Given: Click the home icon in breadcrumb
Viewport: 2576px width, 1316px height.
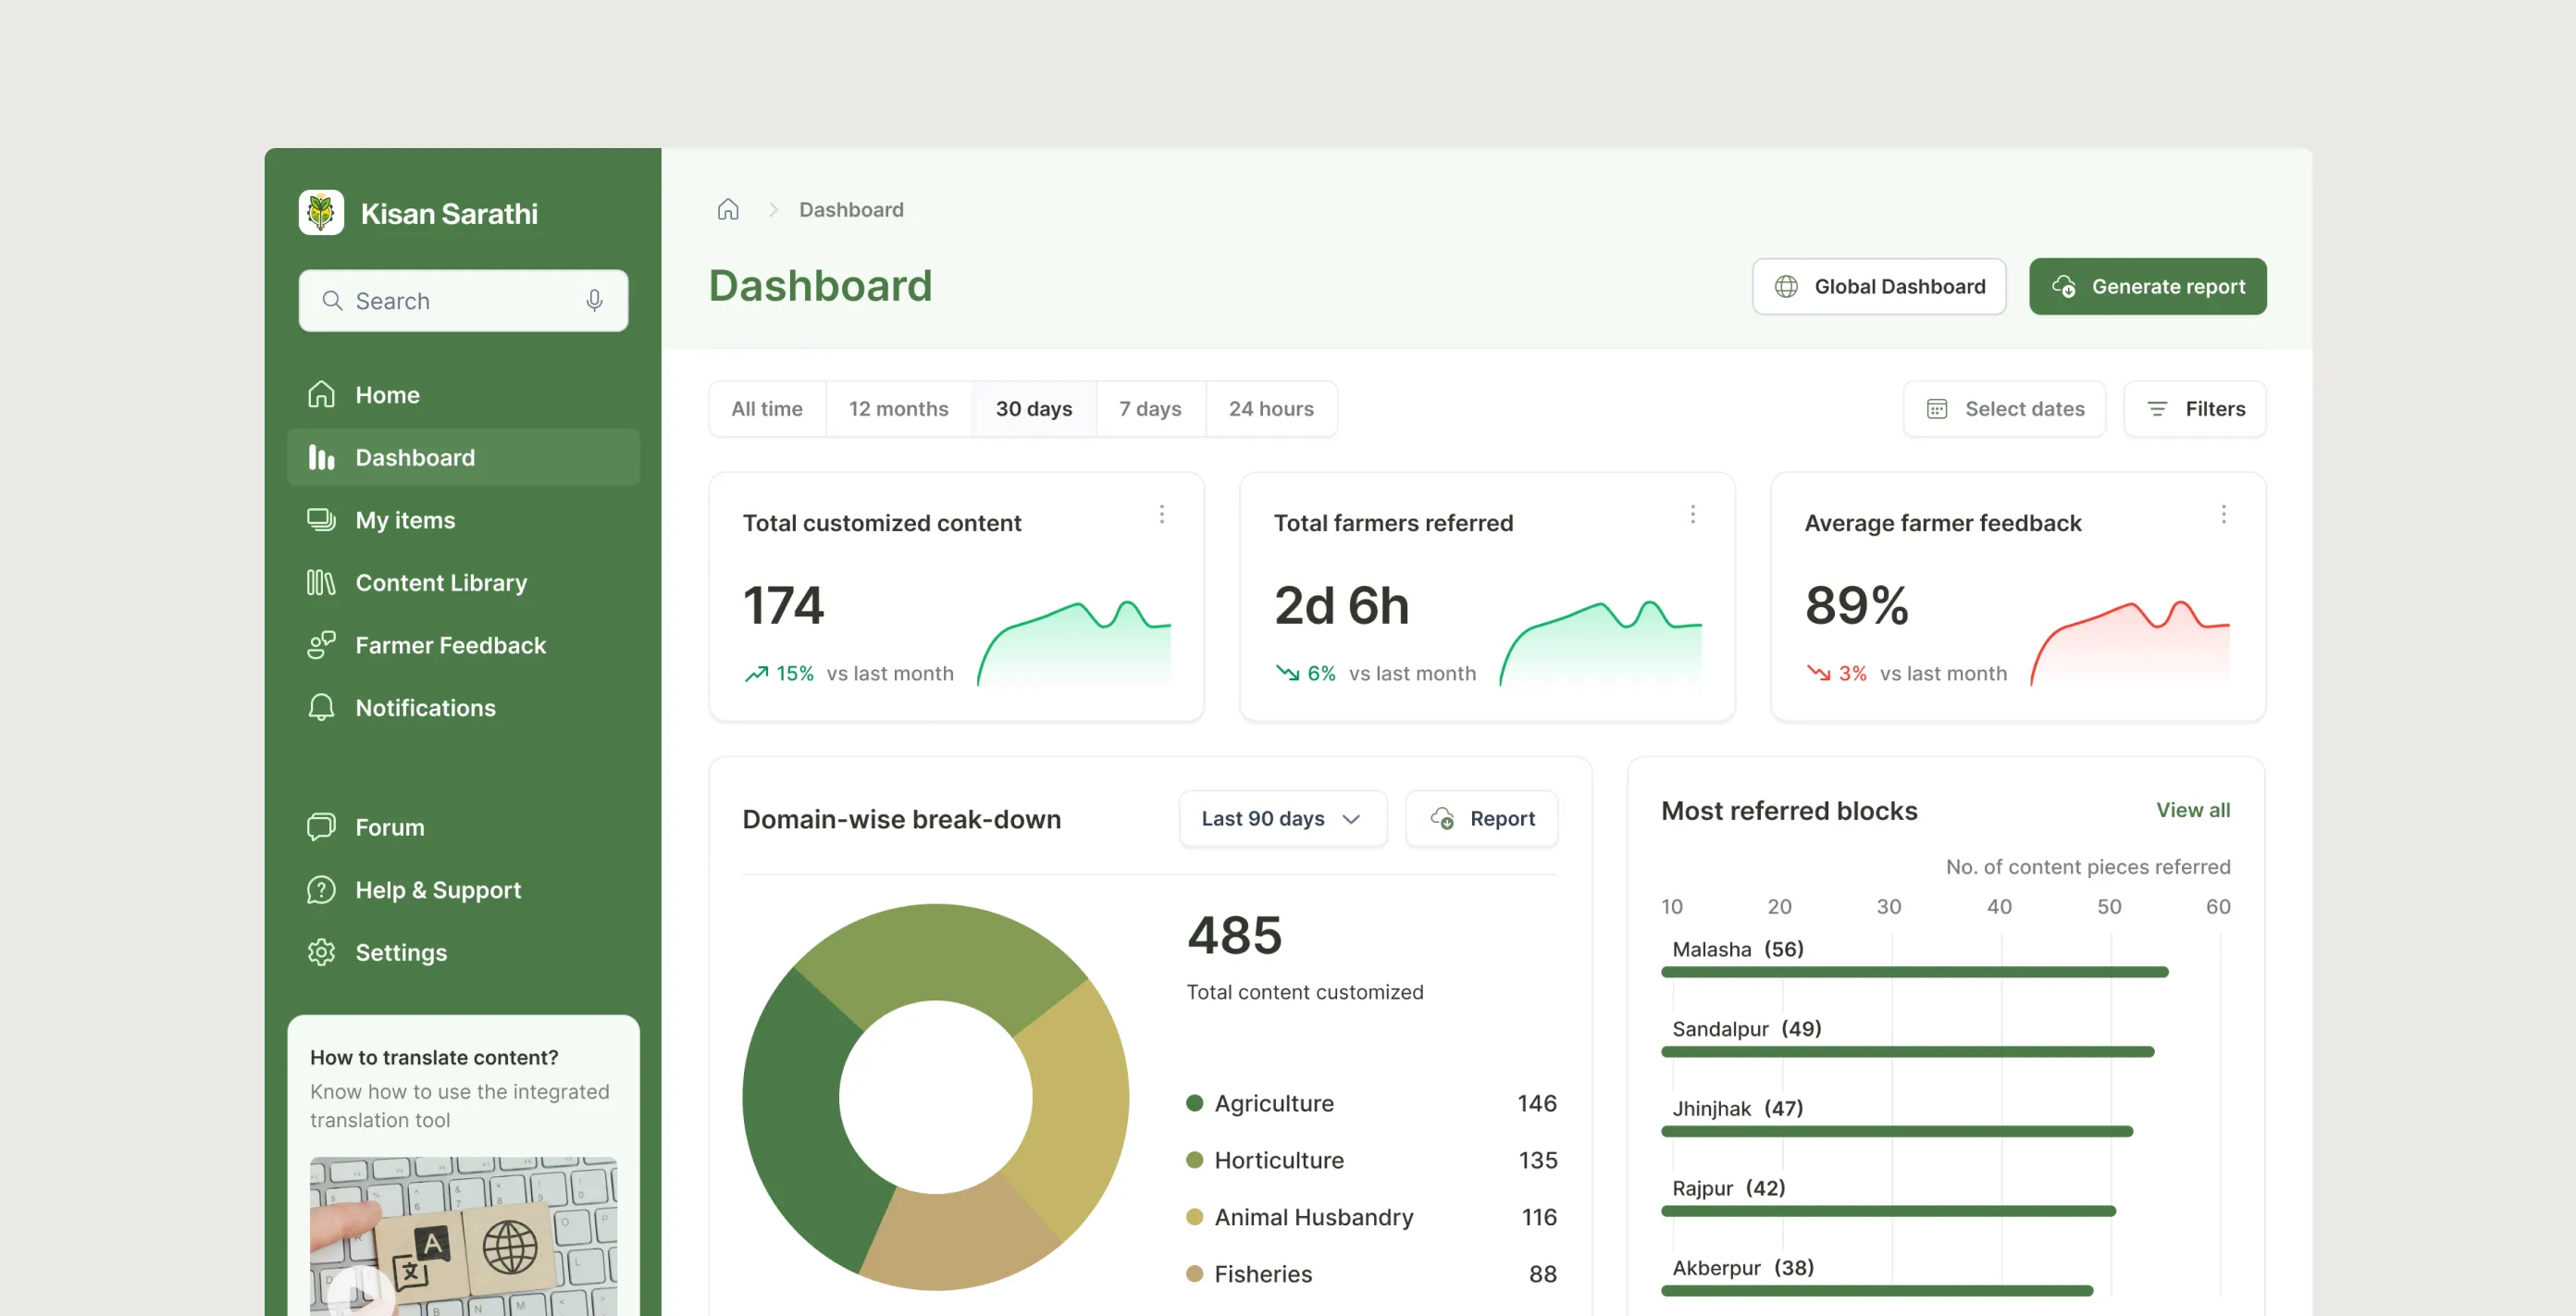Looking at the screenshot, I should coord(727,209).
